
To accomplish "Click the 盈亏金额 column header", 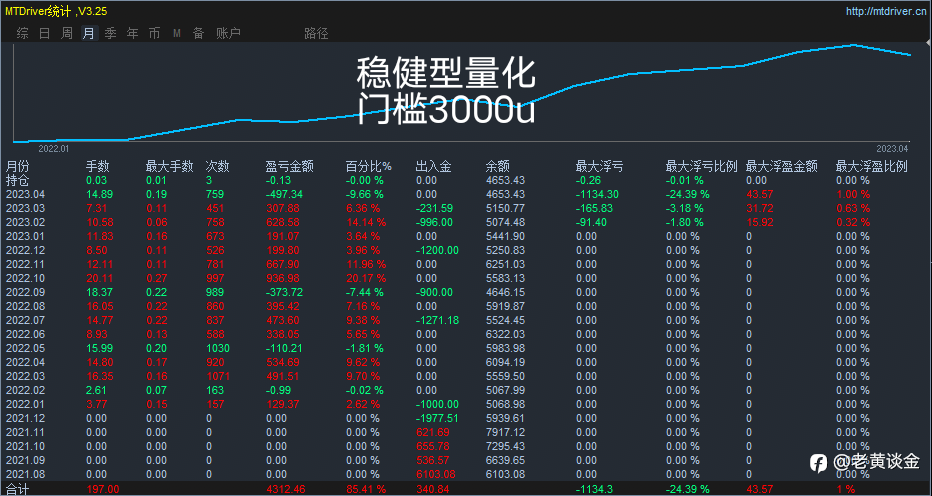I will (289, 167).
